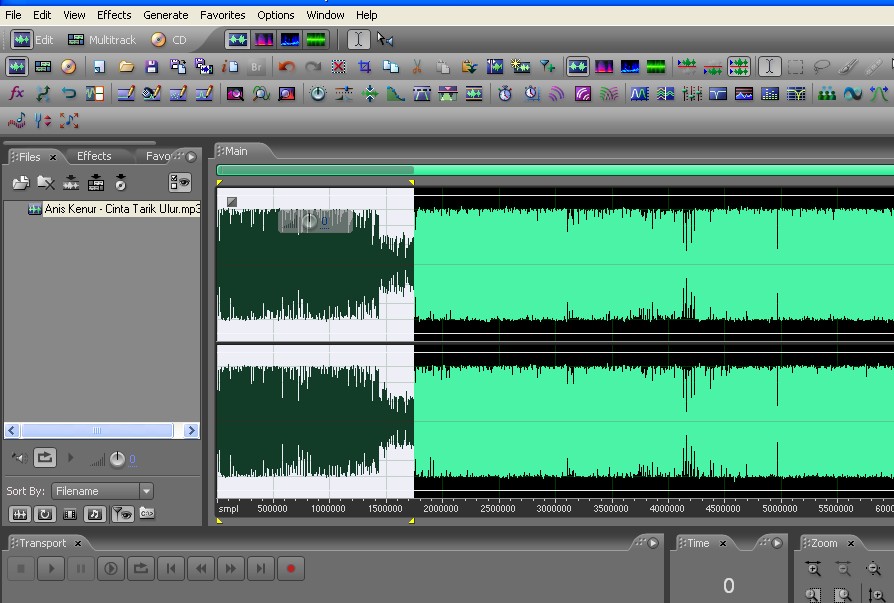
Task: Open the Transport panel options arrow menu
Action: (653, 543)
